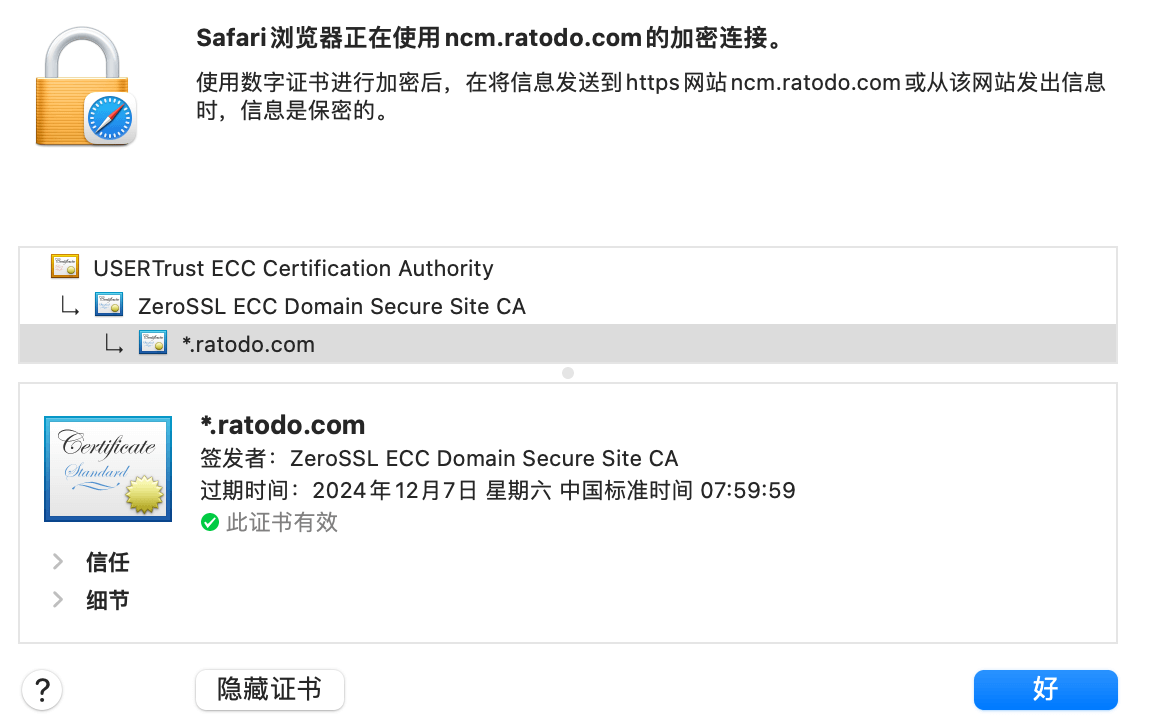Open help with the question mark button
Screen dimensions: 1150x728
click(x=42, y=689)
